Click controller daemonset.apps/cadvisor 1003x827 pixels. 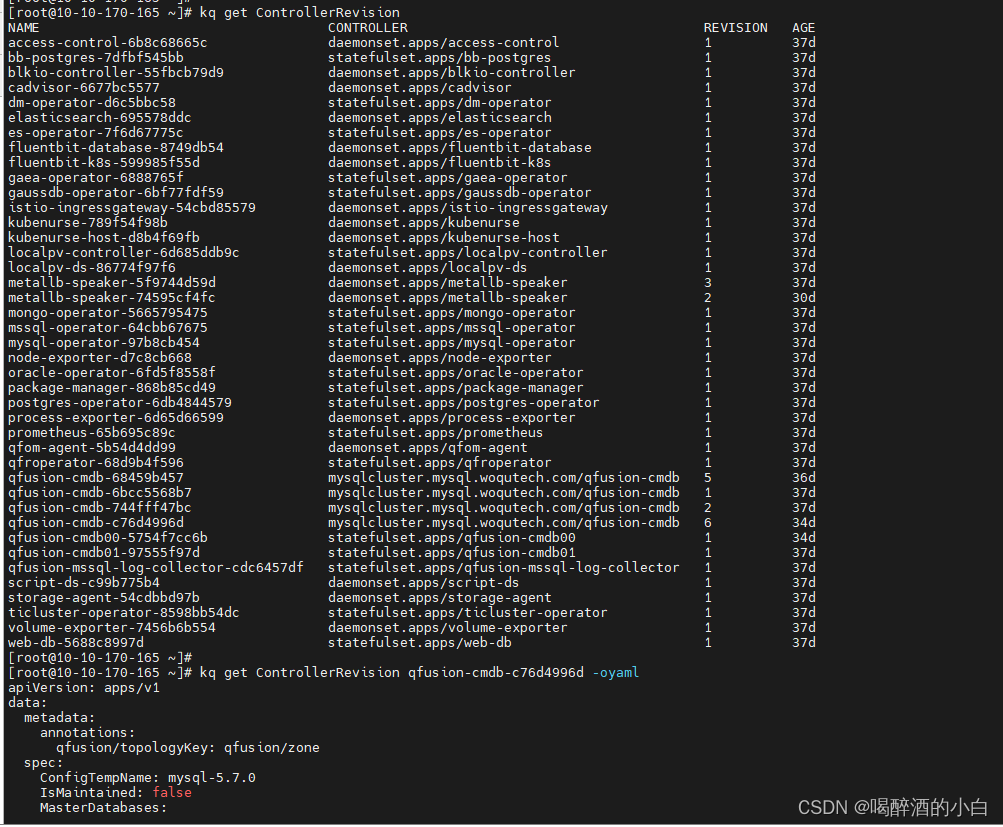(420, 88)
